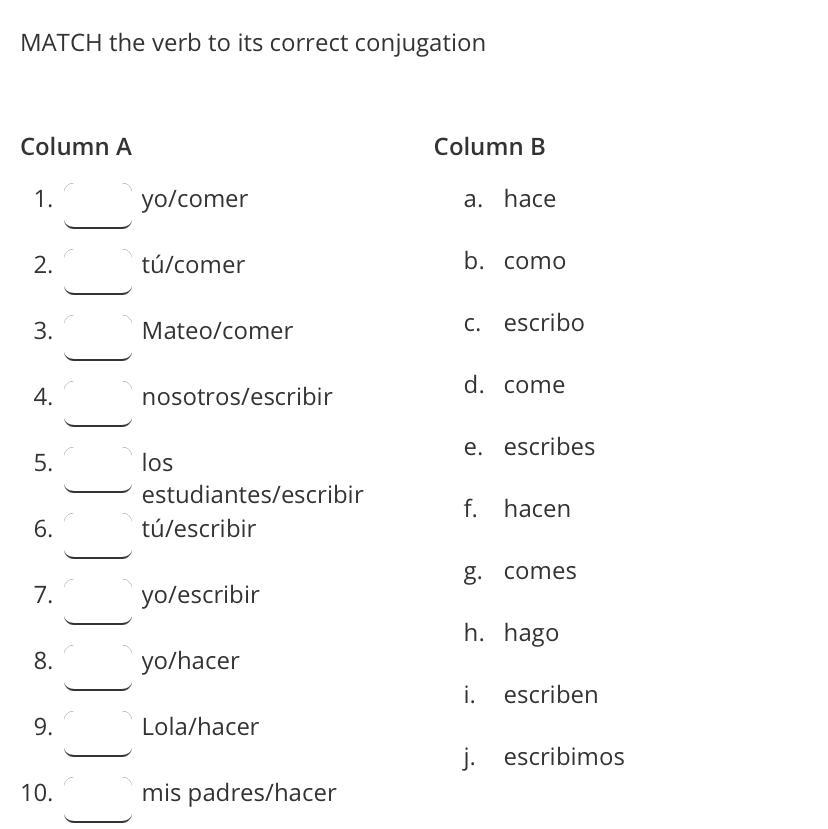Click option a. hace in Column B
The width and height of the screenshot is (828, 829).
click(x=530, y=199)
